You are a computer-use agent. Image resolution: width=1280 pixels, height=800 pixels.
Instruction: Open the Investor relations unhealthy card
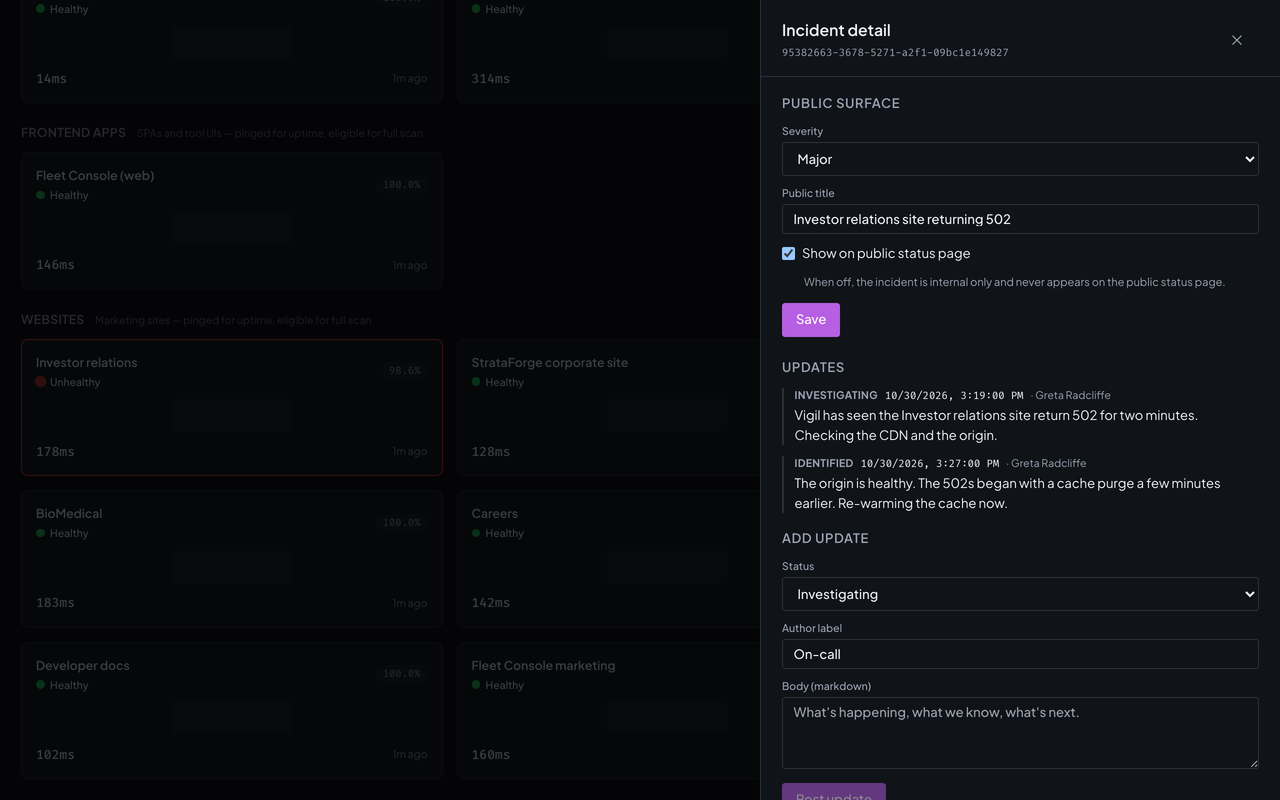pos(232,407)
